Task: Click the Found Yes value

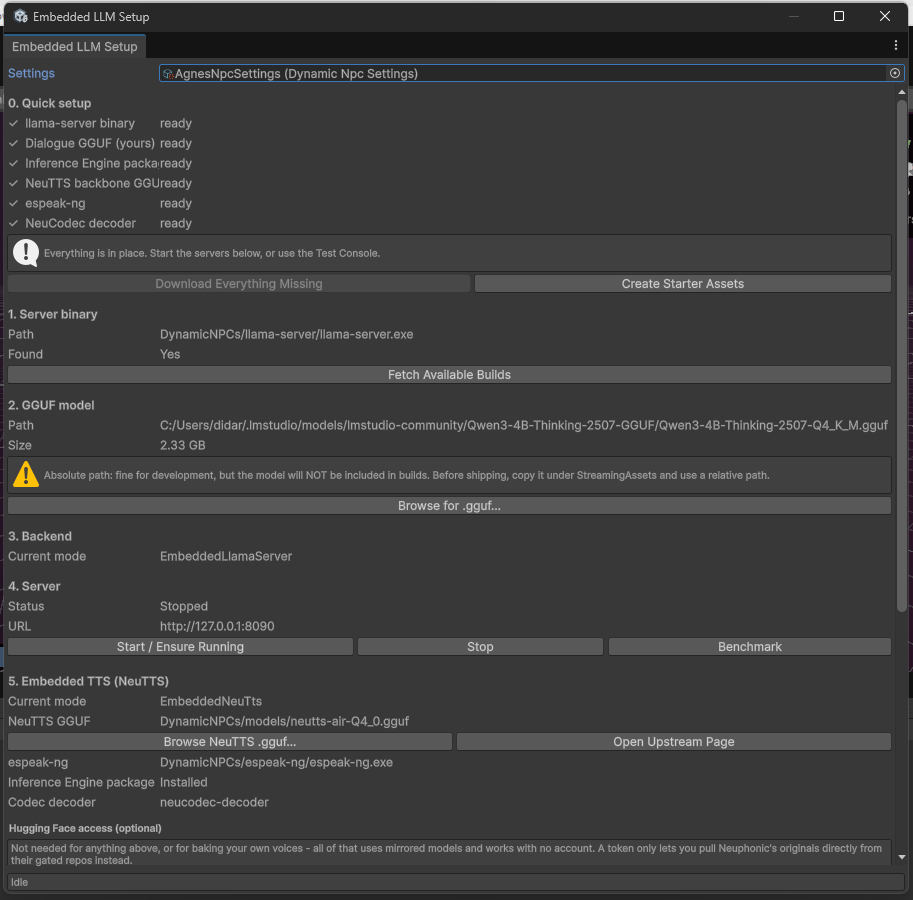Action: click(x=170, y=354)
